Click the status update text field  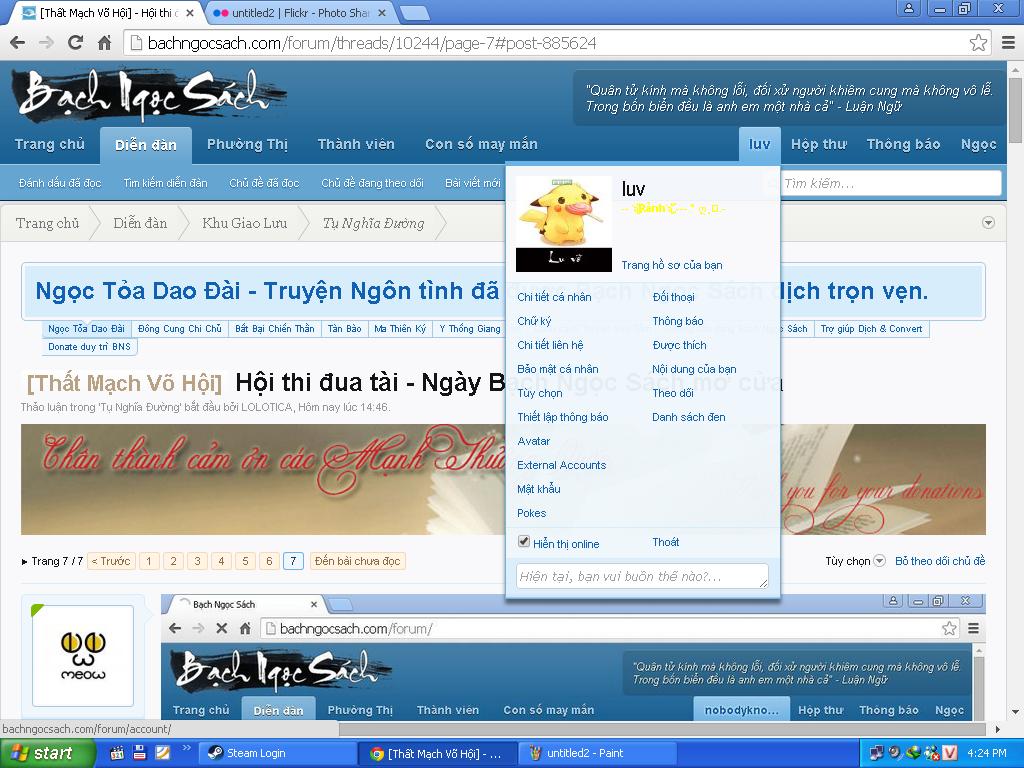pyautogui.click(x=641, y=577)
